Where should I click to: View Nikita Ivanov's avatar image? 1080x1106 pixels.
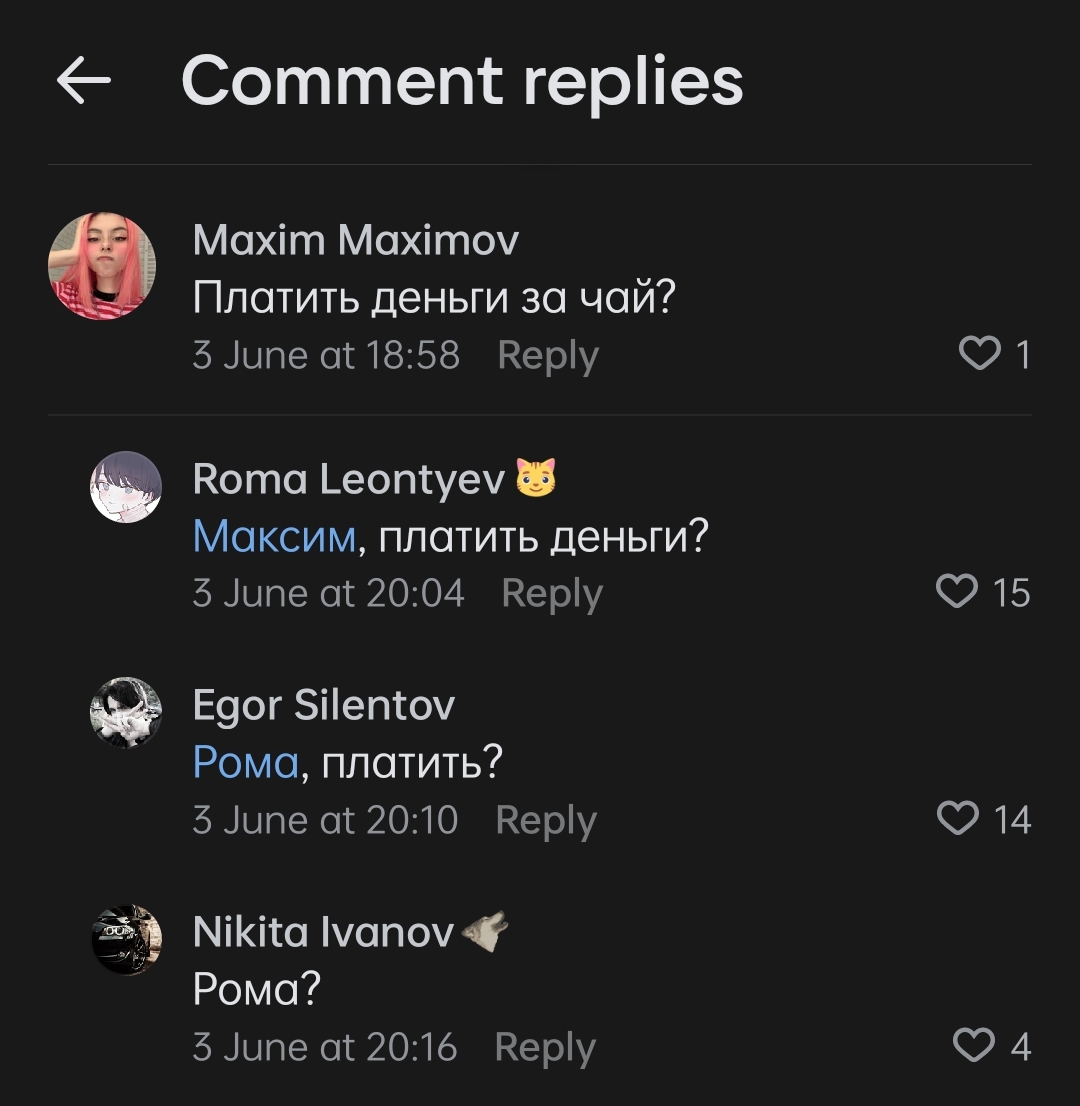tap(126, 940)
